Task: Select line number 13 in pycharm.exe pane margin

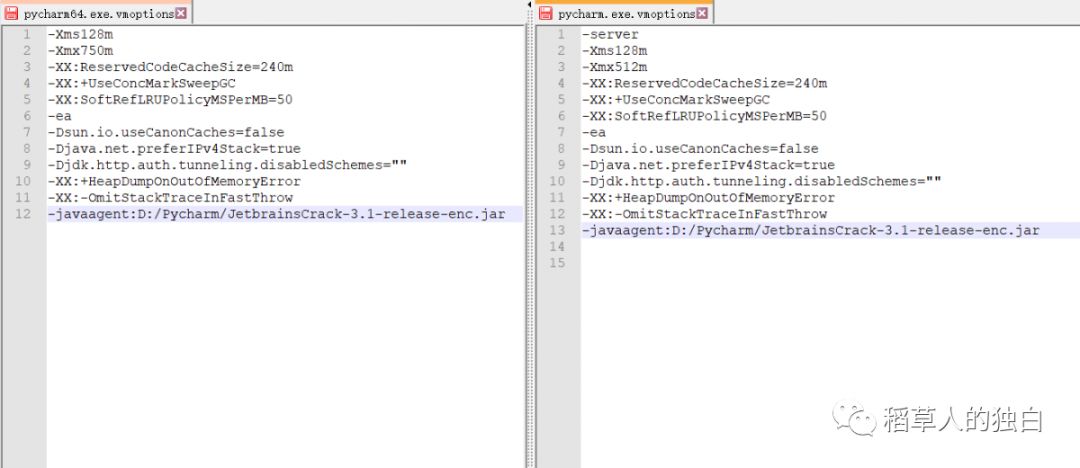Action: 557,231
